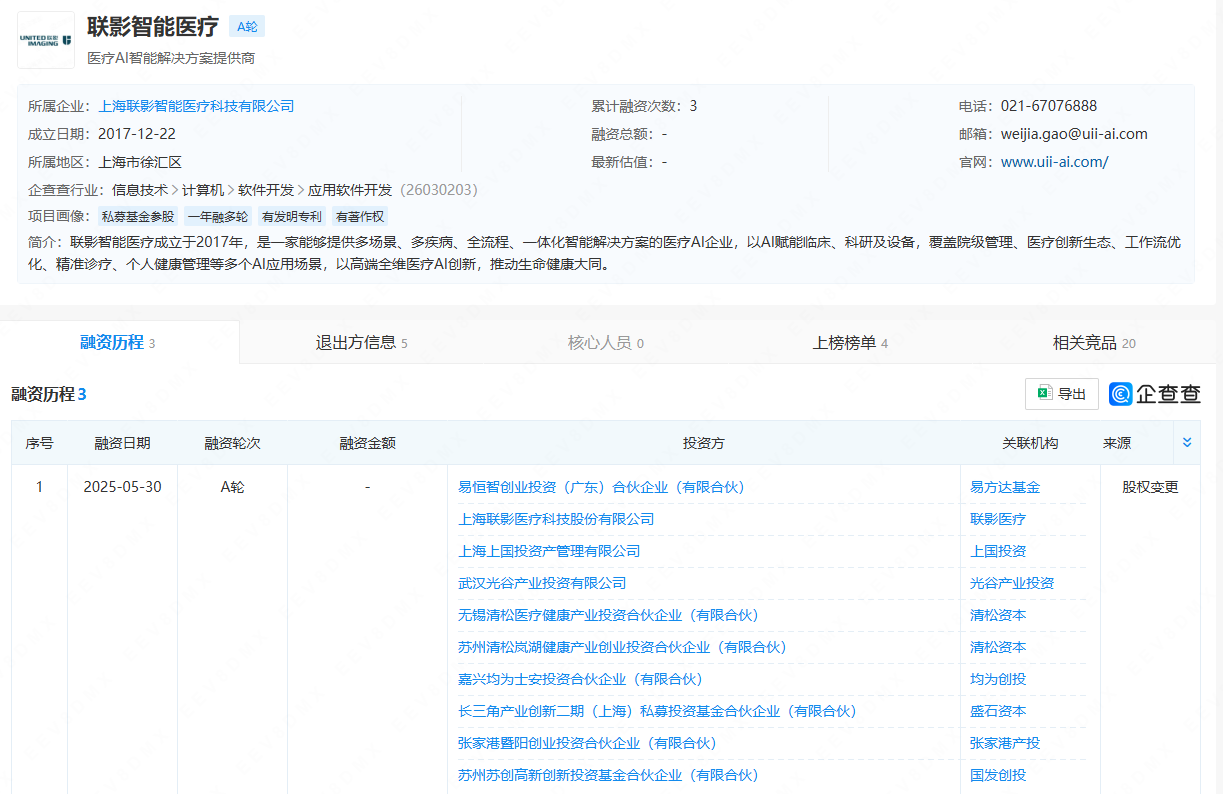The height and width of the screenshot is (794, 1223).
Task: Click the A轮 badge beside company name
Action: click(247, 27)
